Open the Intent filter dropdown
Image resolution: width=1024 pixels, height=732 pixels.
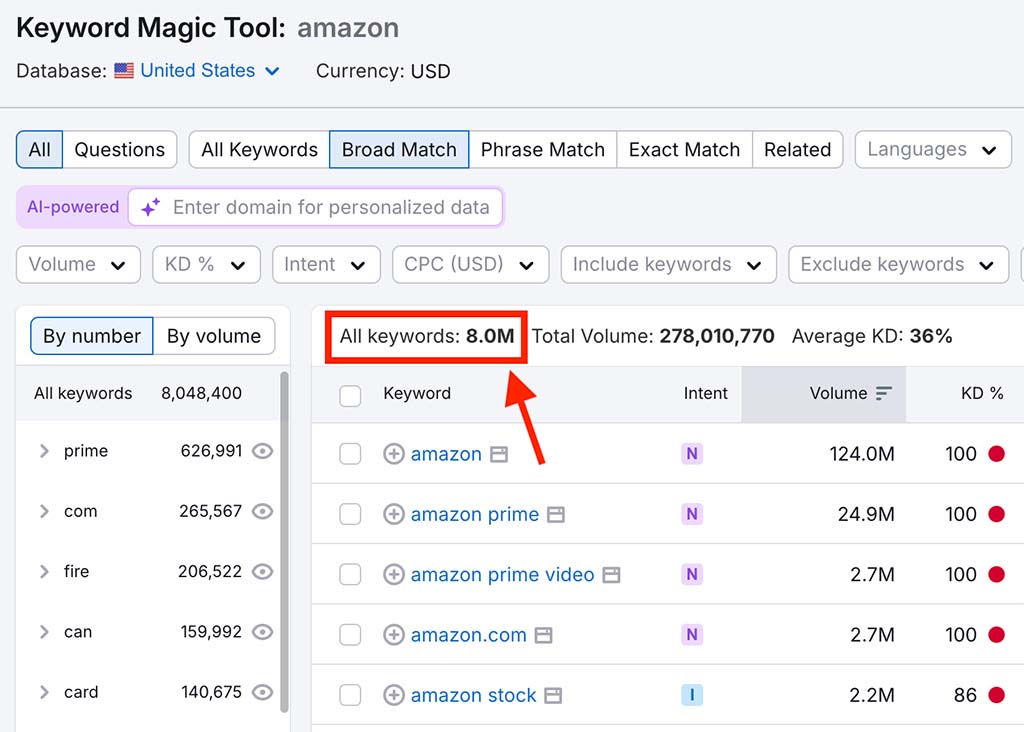(326, 264)
